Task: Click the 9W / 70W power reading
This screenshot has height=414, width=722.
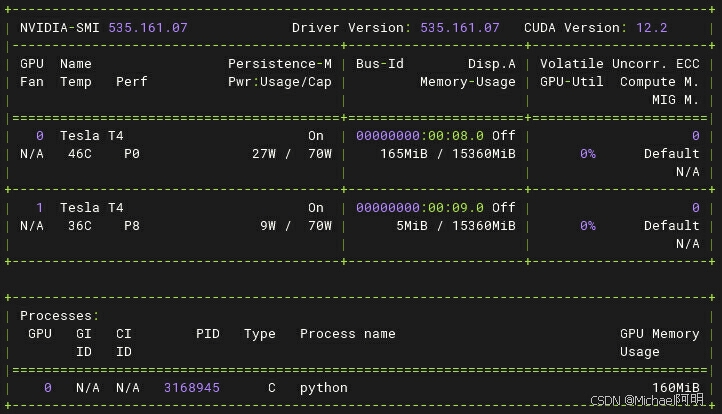Action: pos(296,226)
